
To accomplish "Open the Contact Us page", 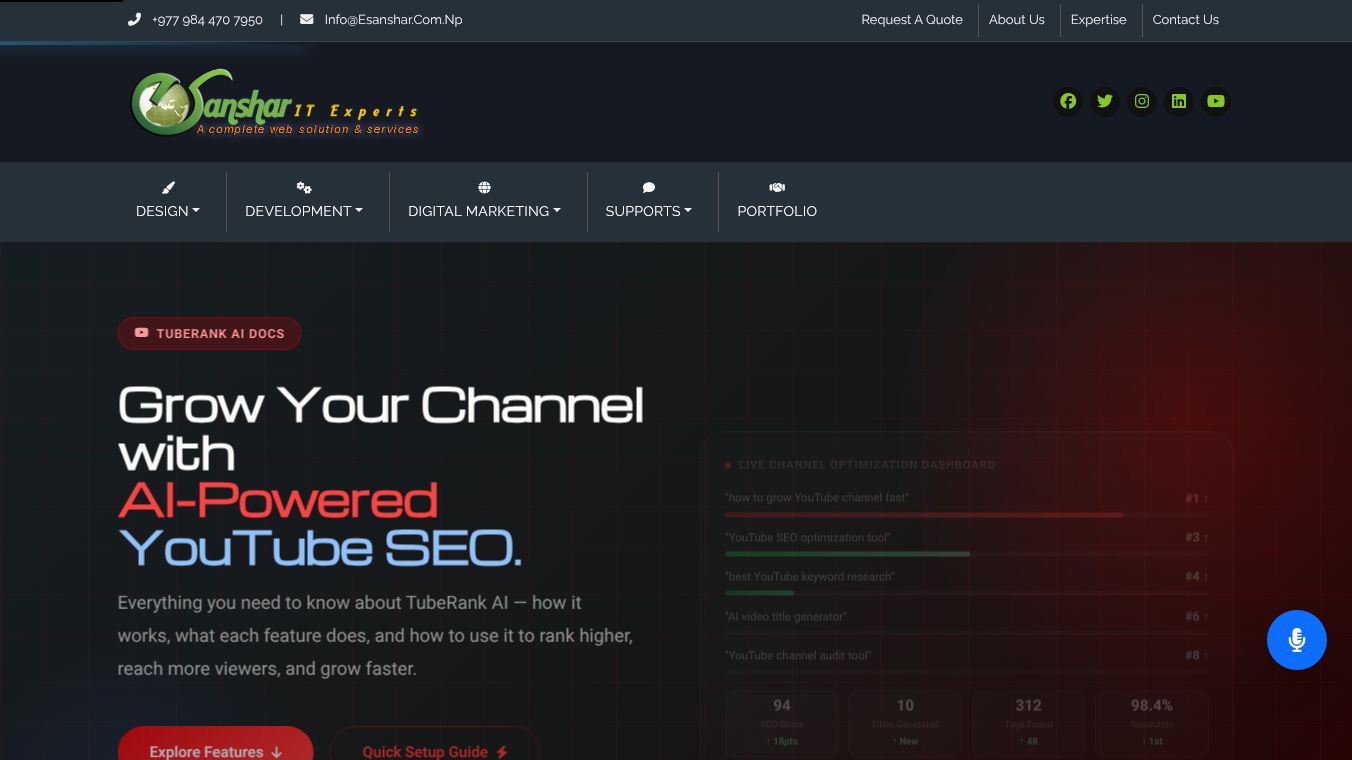I will [x=1185, y=20].
